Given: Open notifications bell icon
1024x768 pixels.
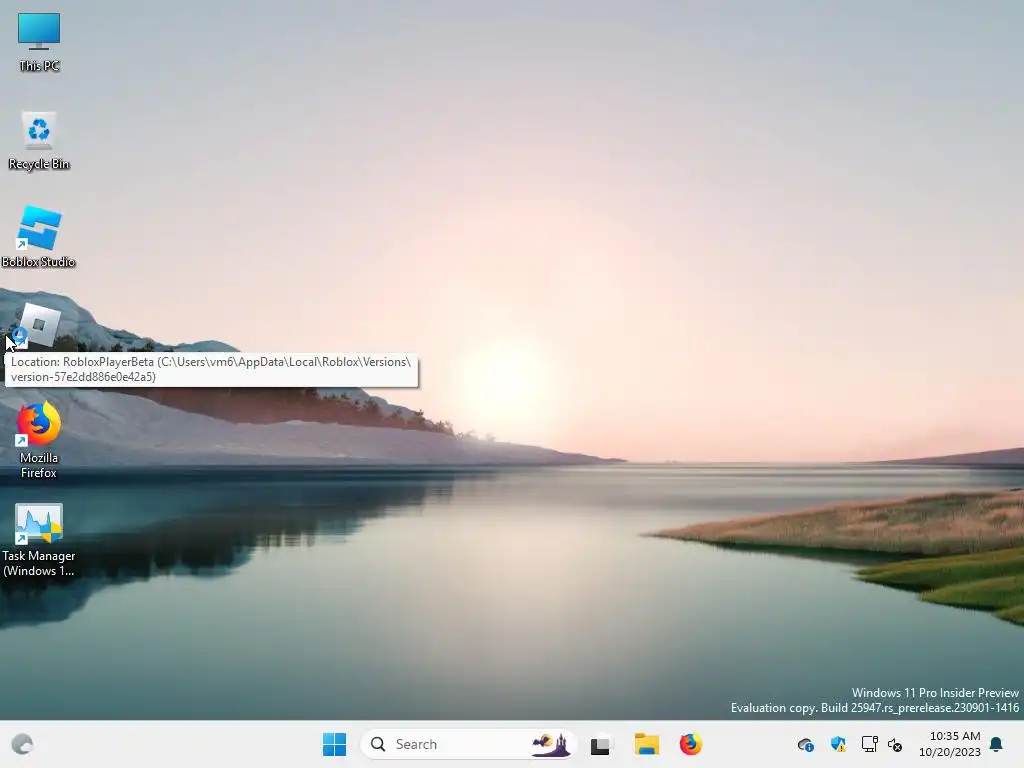Looking at the screenshot, I should pos(996,744).
